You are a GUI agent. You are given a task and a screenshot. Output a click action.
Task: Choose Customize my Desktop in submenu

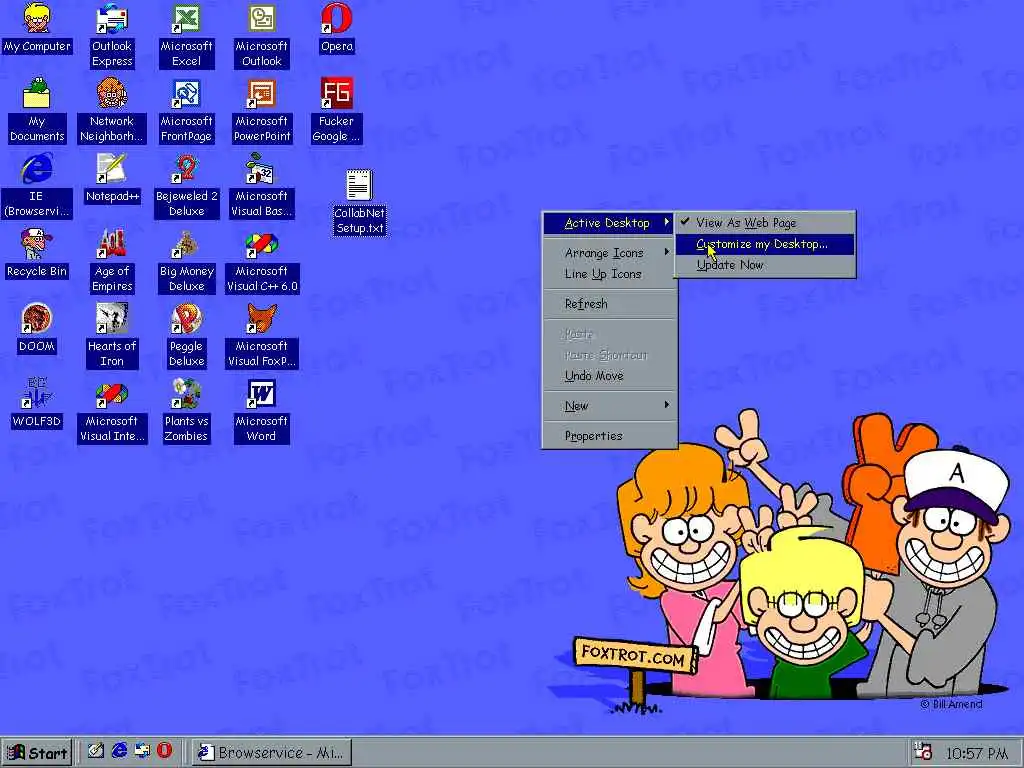765,244
